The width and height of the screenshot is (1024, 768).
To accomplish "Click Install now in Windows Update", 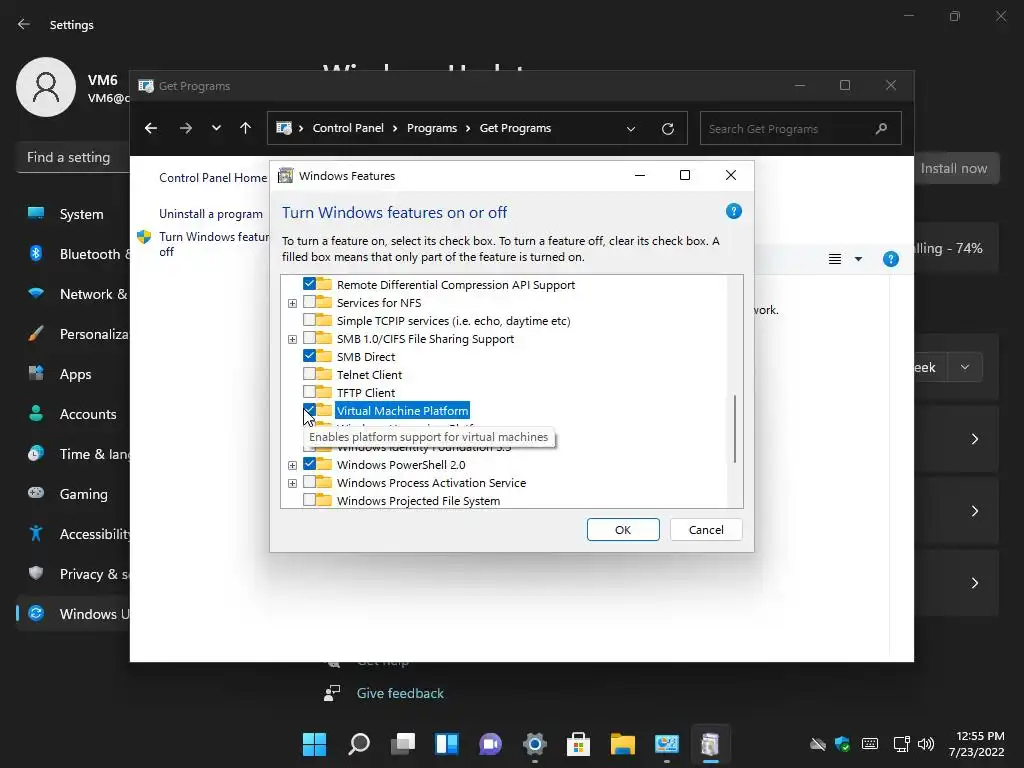I will (954, 168).
